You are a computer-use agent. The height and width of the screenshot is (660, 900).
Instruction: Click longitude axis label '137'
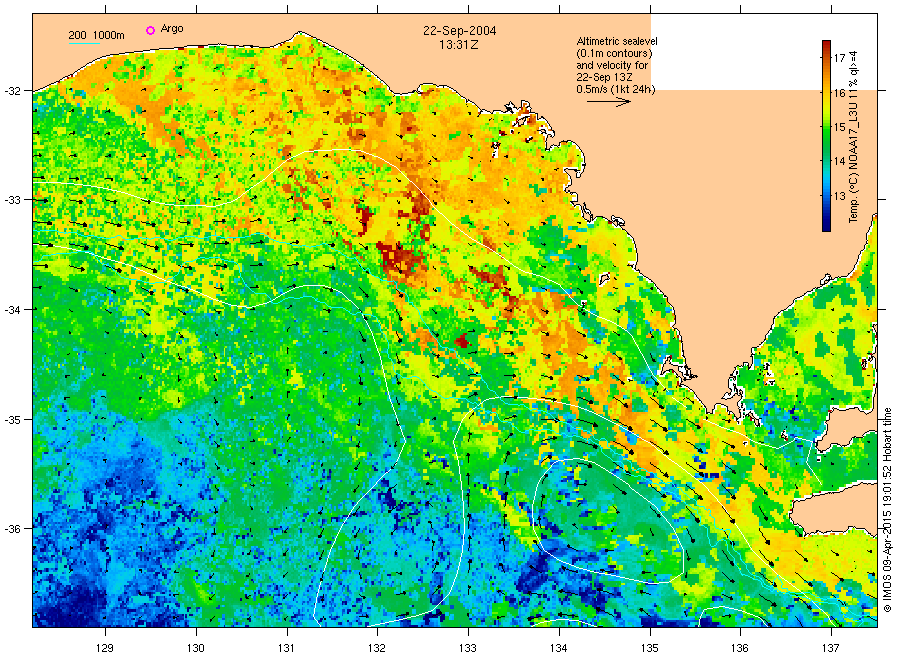[x=831, y=649]
